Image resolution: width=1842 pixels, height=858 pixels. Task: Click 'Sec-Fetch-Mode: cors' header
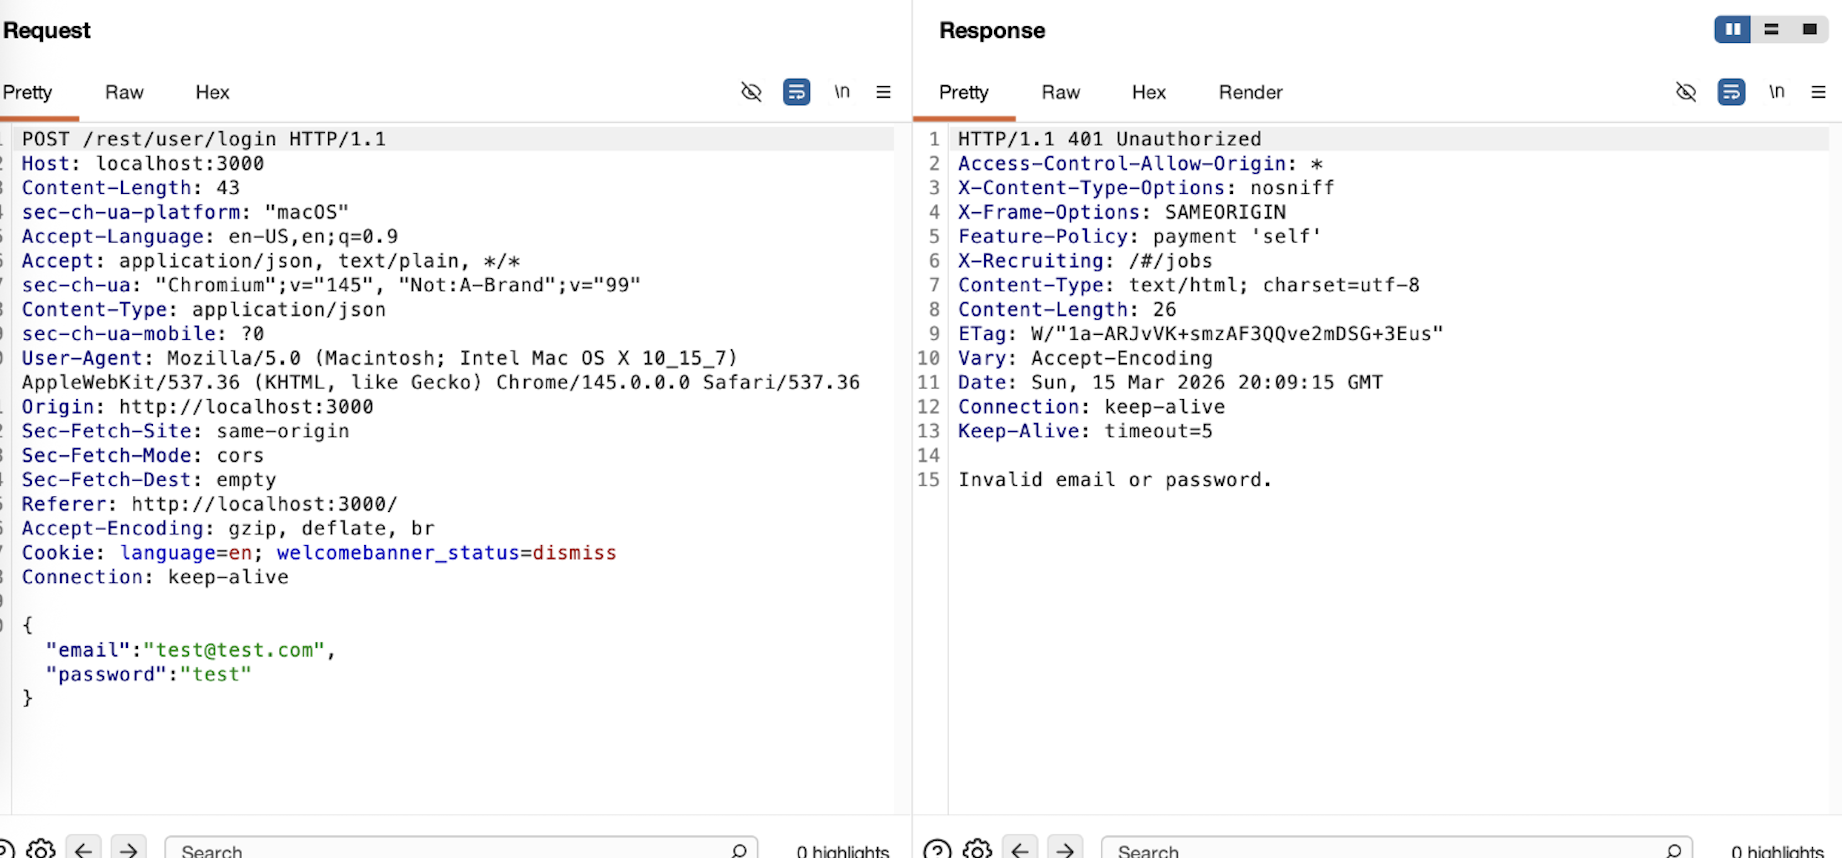(143, 455)
